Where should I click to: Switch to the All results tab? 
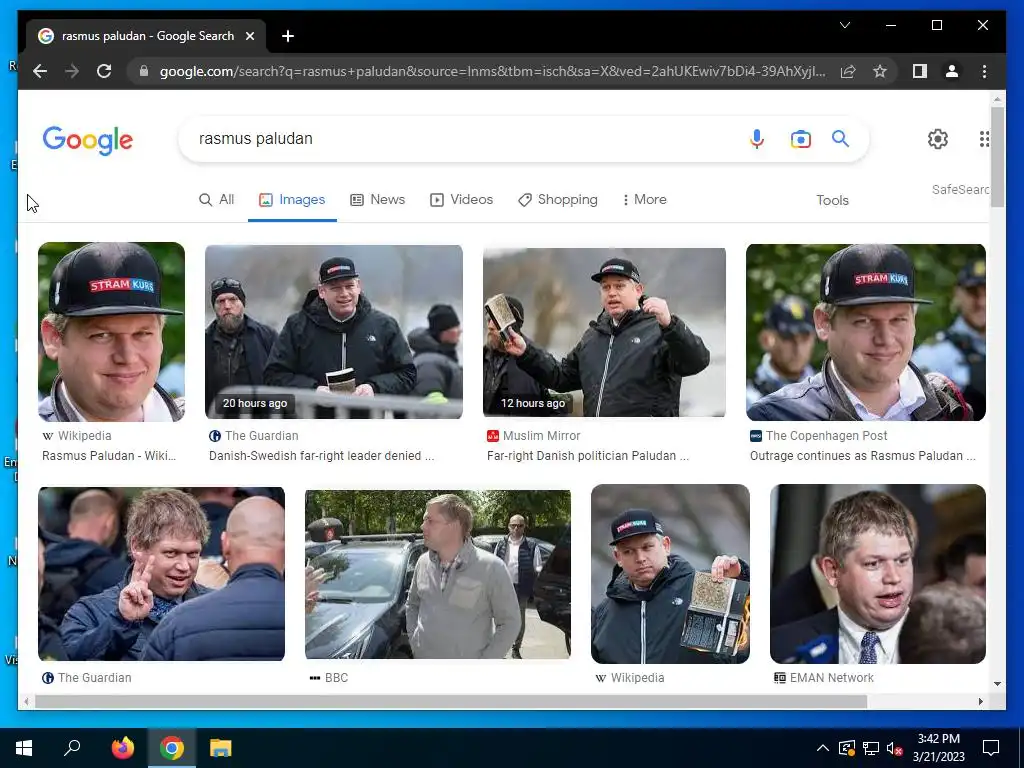216,200
